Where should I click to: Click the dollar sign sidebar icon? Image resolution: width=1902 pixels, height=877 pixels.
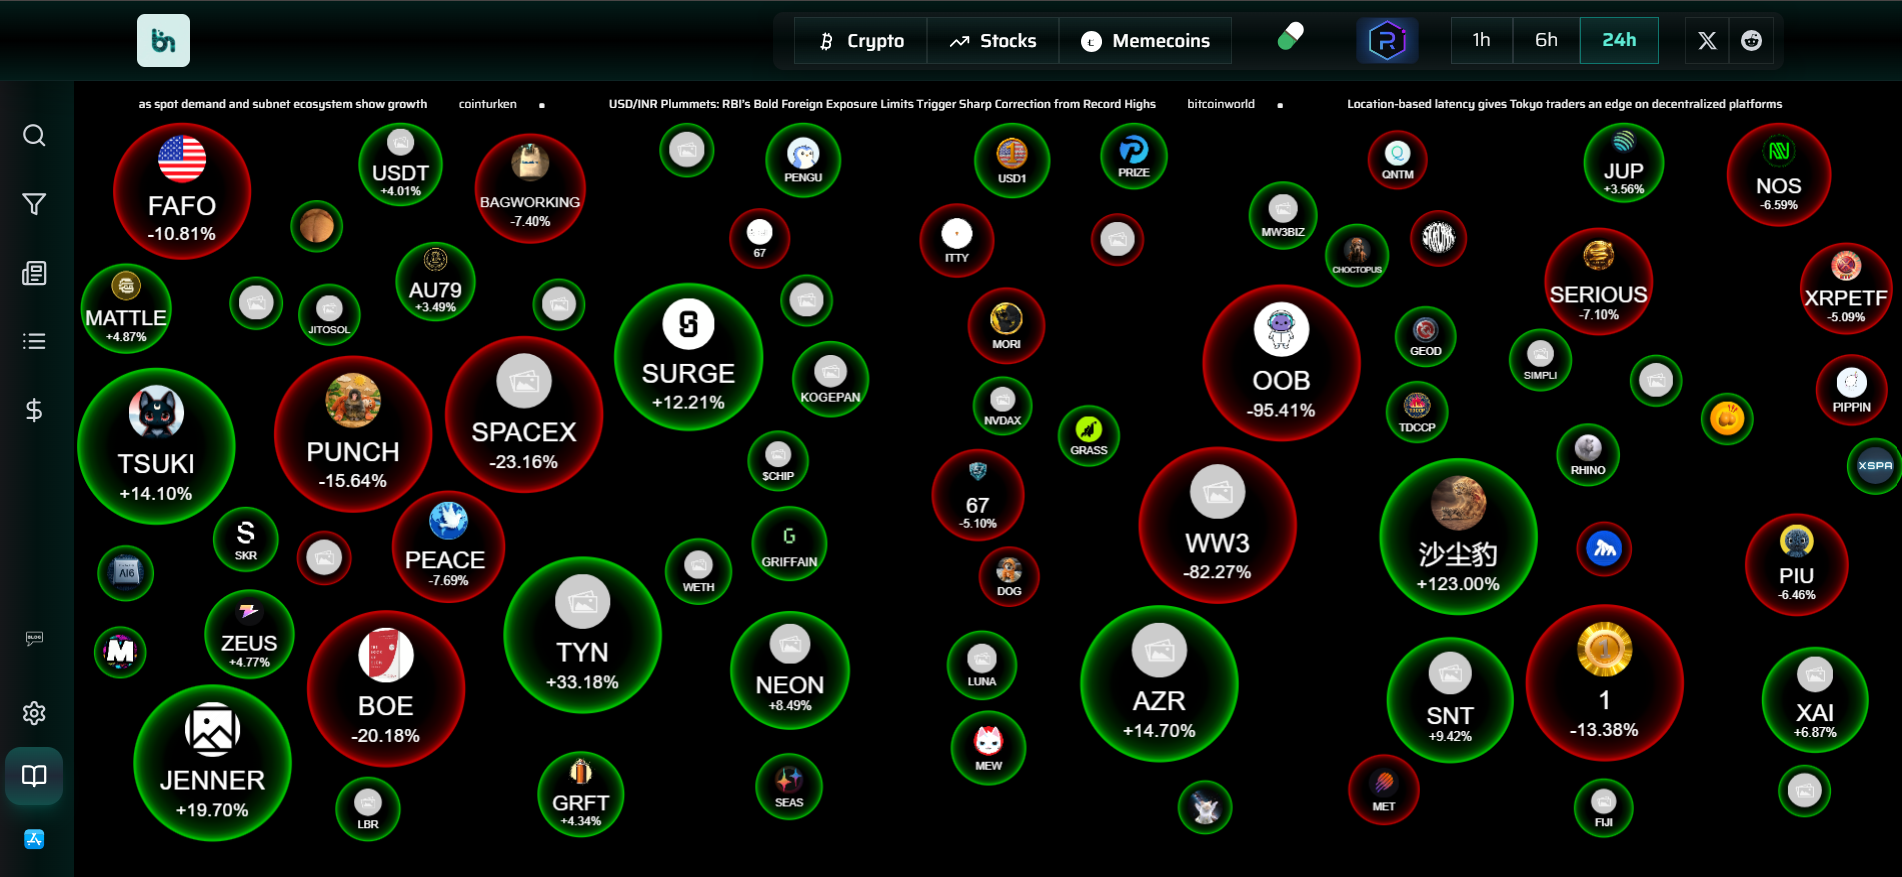pyautogui.click(x=34, y=410)
